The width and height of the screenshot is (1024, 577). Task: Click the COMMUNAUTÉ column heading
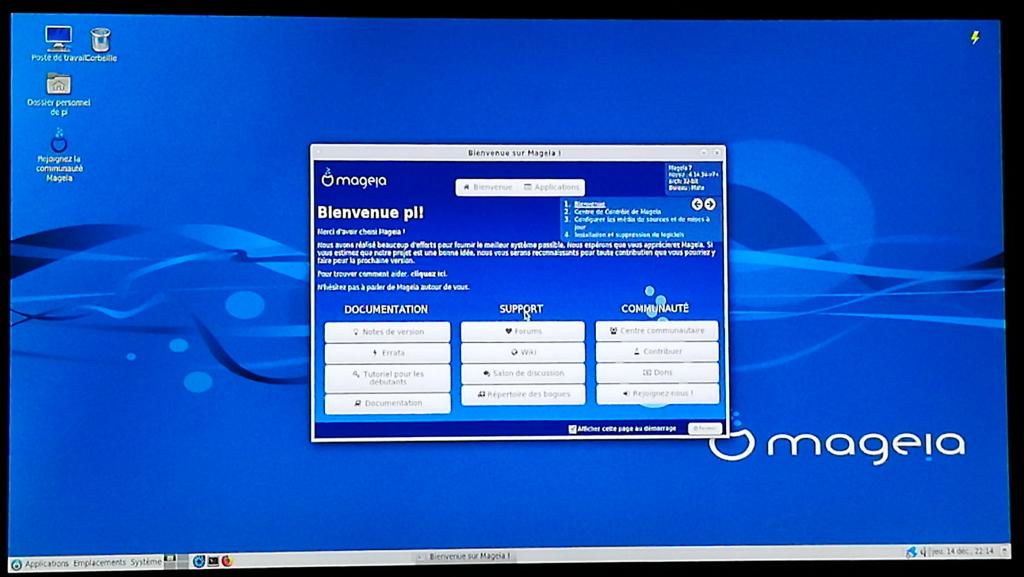click(x=655, y=308)
